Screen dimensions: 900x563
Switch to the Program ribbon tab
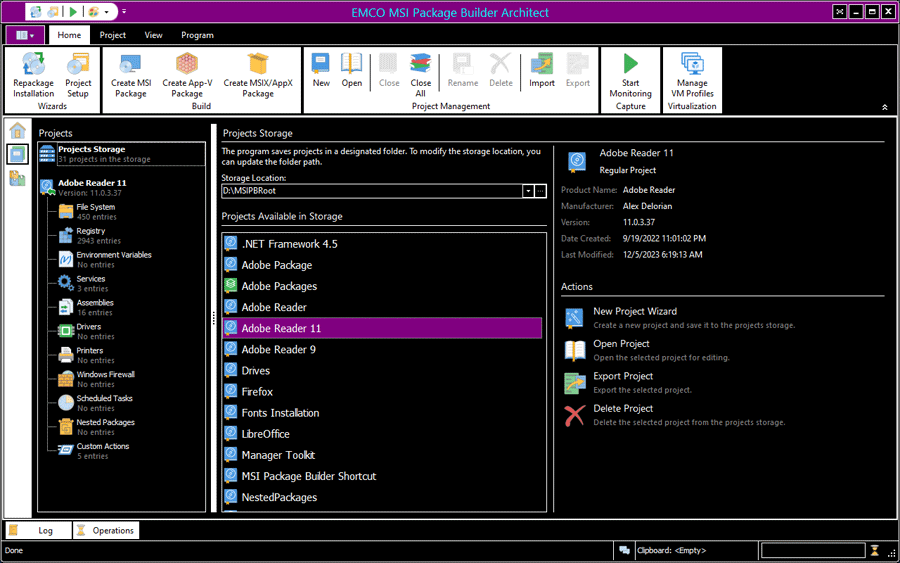coord(197,35)
